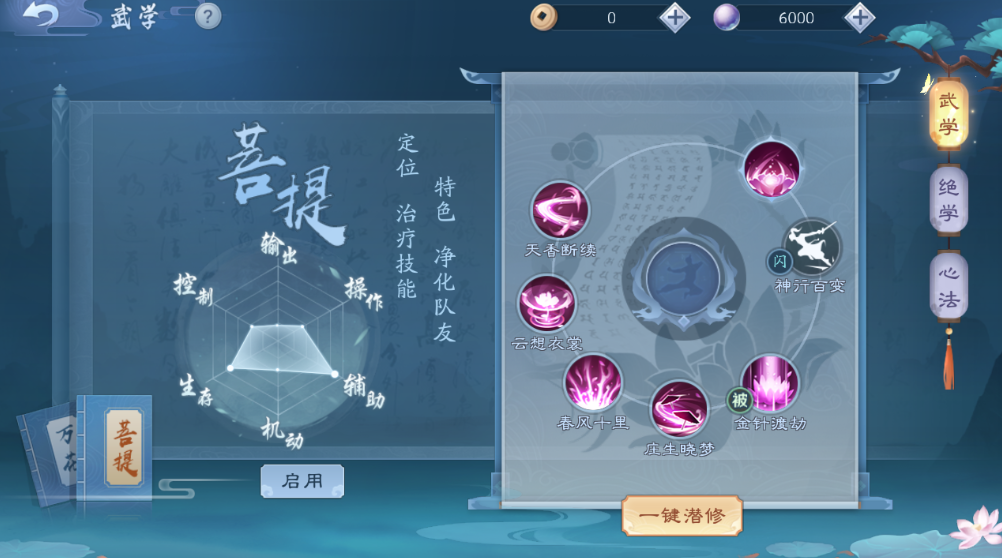1002x558 pixels.
Task: Click the 启用 button
Action: tap(302, 481)
